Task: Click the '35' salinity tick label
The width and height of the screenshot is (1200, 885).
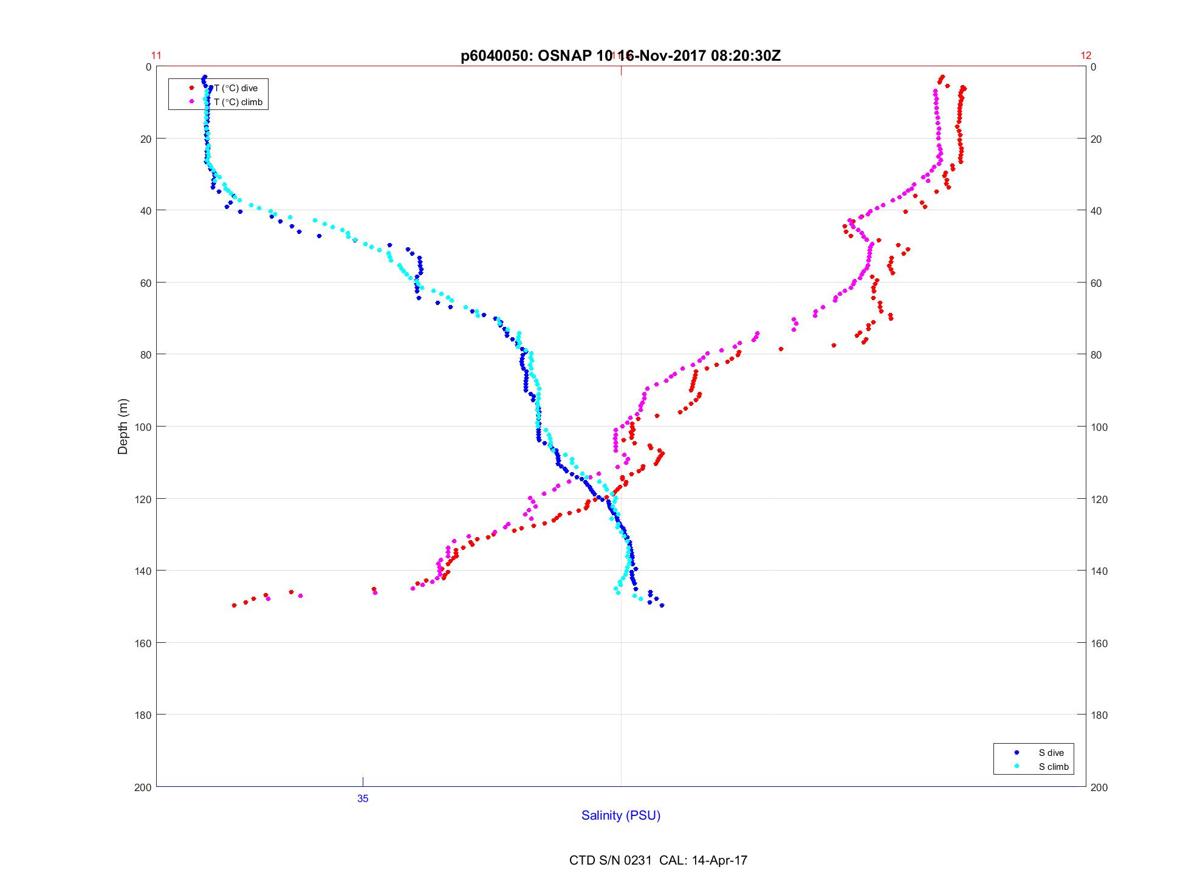Action: pyautogui.click(x=363, y=798)
